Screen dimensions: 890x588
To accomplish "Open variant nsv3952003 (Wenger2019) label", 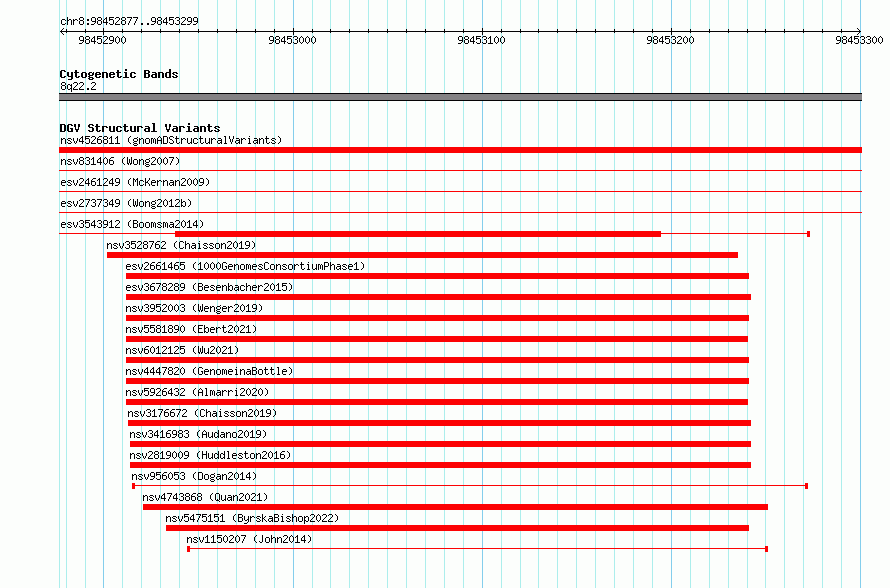I will (x=194, y=308).
